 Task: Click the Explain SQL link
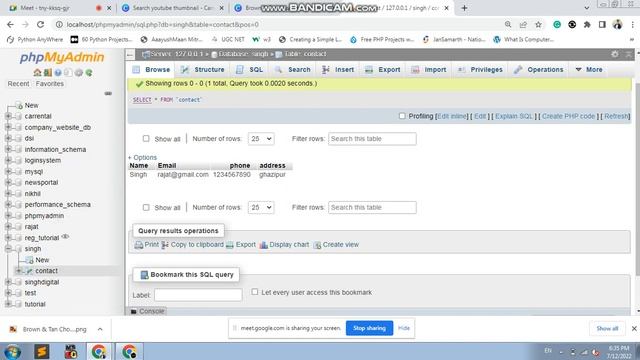tap(514, 116)
